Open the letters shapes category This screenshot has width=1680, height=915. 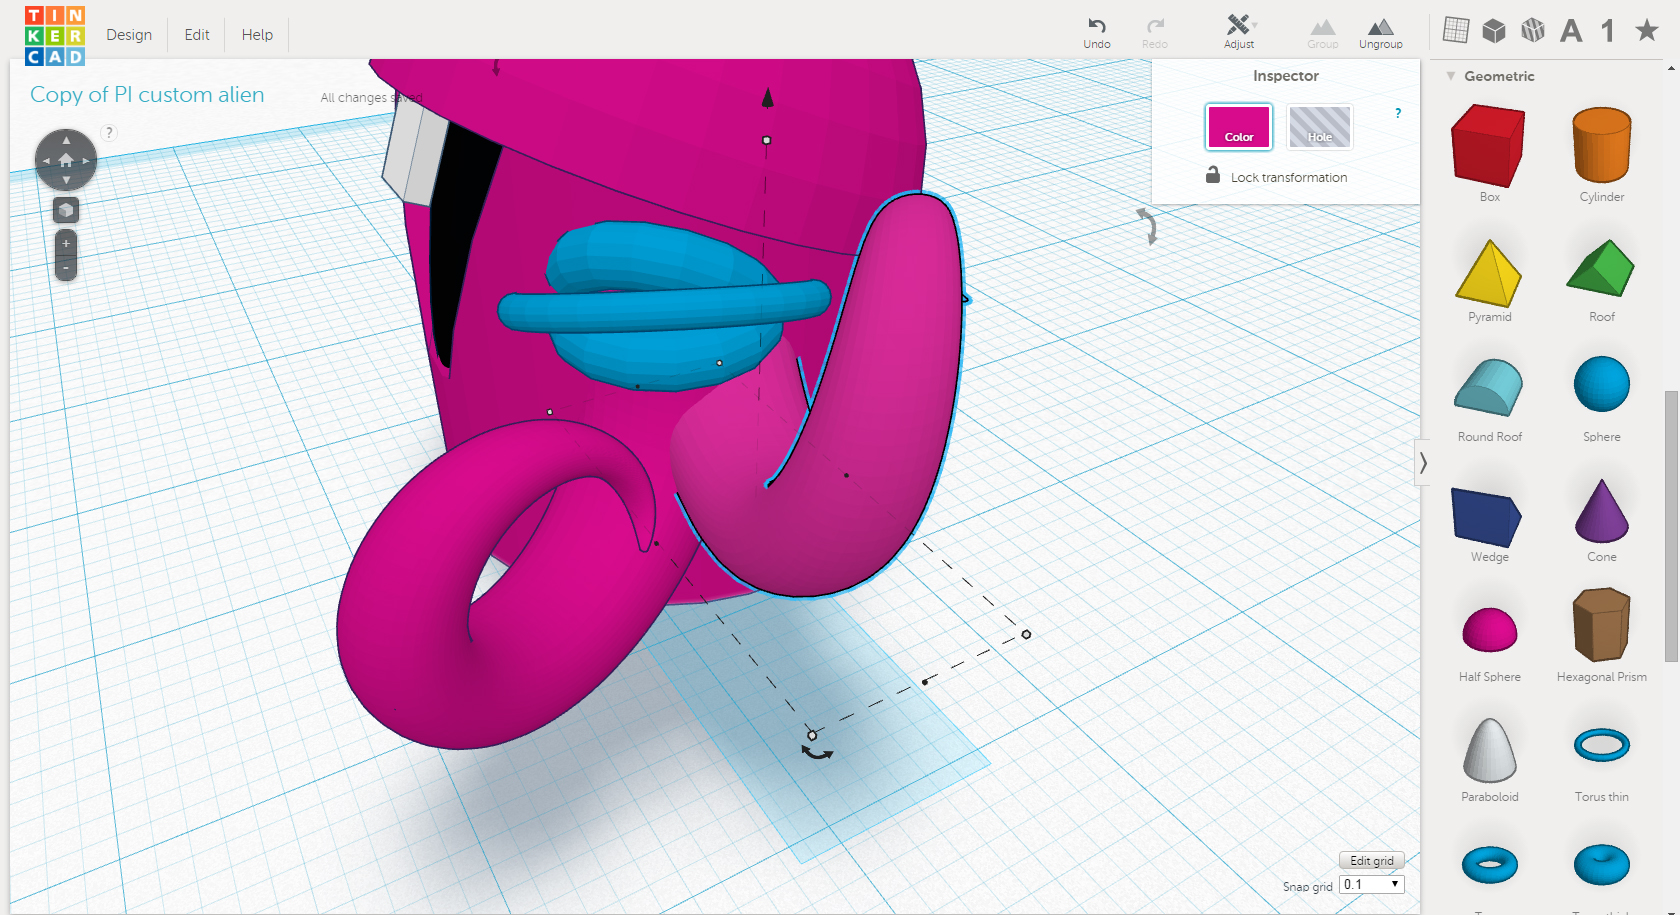click(1571, 31)
